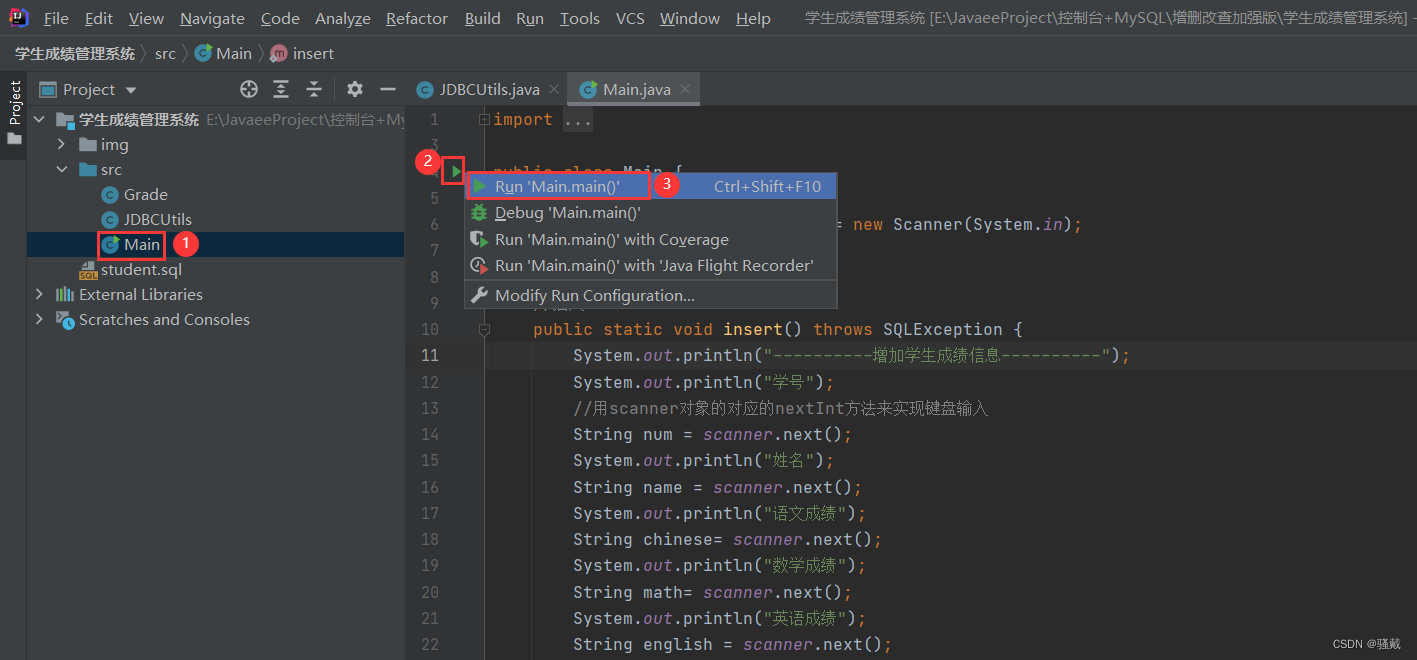The width and height of the screenshot is (1417, 660).
Task: Hide the Project tool window with minus icon
Action: click(388, 89)
